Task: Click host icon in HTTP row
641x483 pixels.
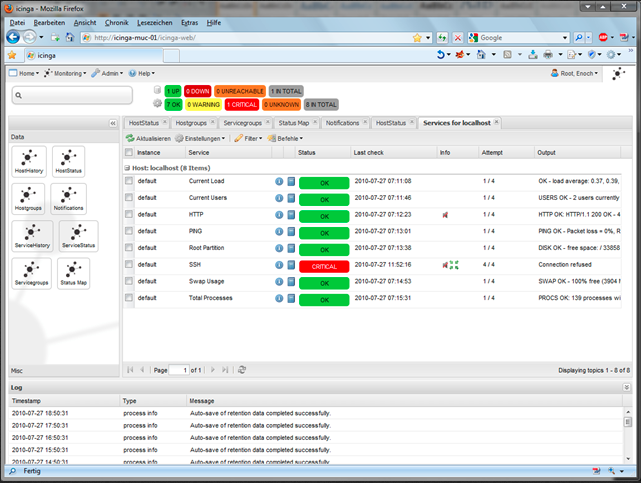Action: point(291,215)
